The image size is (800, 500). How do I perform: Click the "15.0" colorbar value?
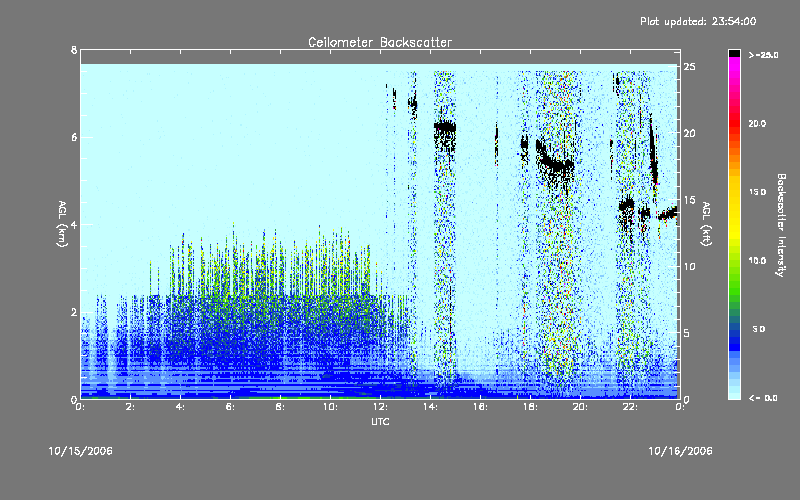757,192
